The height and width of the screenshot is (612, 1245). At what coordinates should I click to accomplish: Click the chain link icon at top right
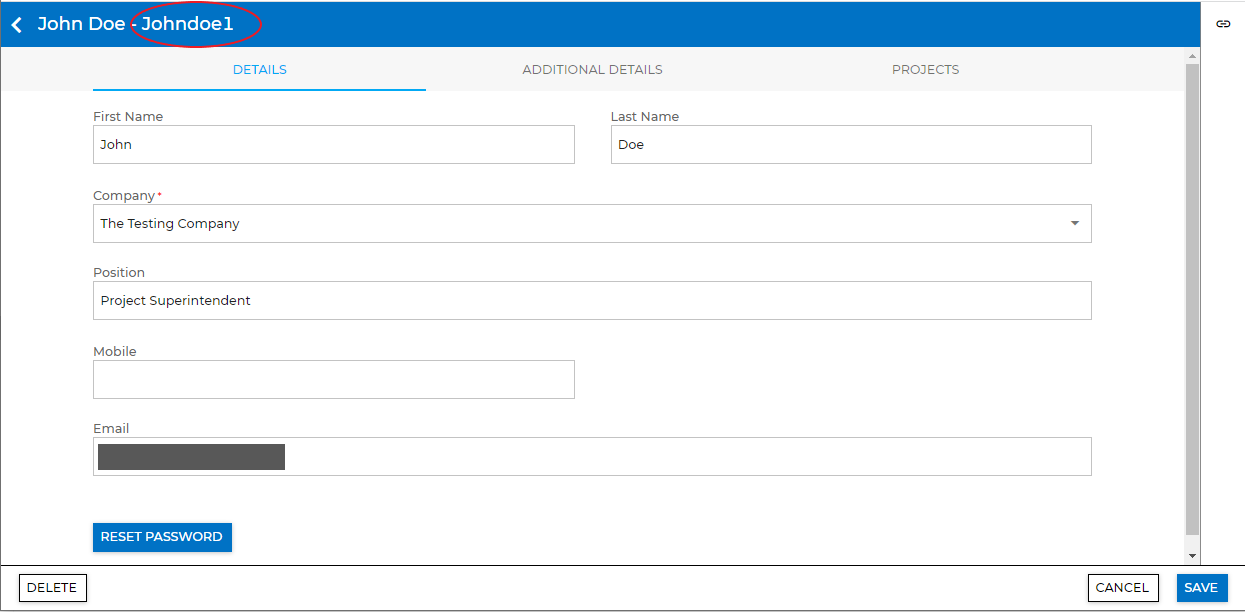click(x=1223, y=24)
